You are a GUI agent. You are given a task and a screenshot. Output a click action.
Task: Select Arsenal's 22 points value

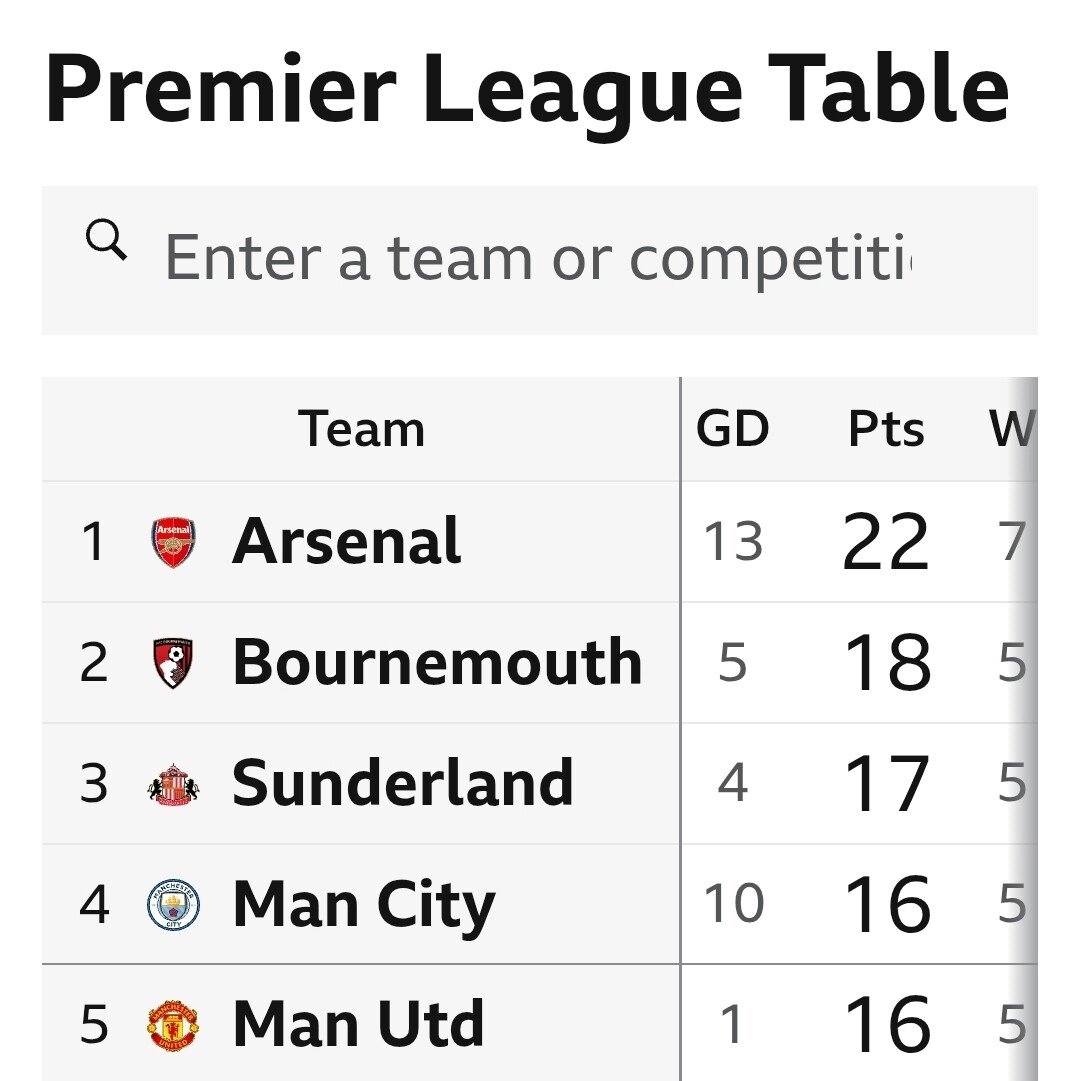(886, 542)
